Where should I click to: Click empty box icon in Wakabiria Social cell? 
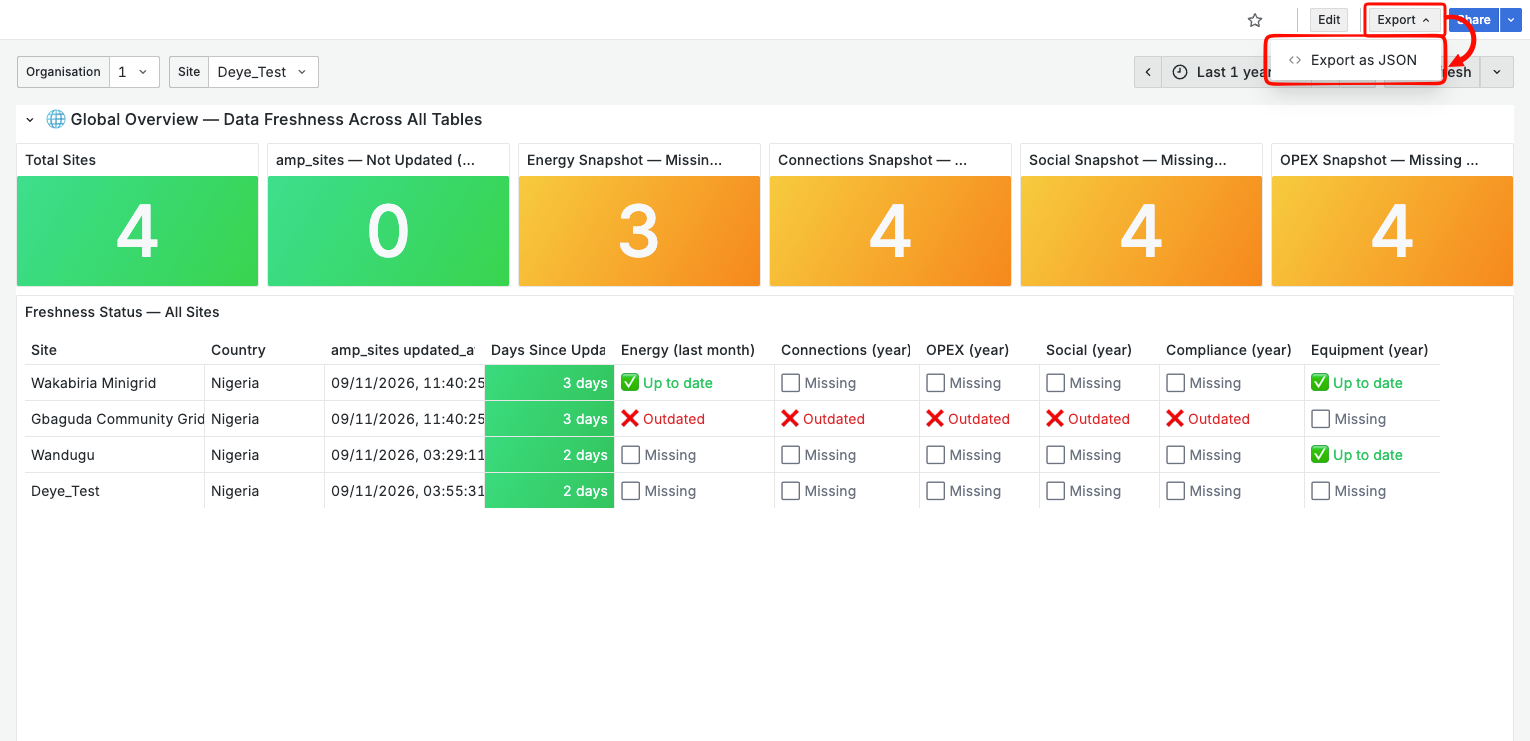(1055, 382)
